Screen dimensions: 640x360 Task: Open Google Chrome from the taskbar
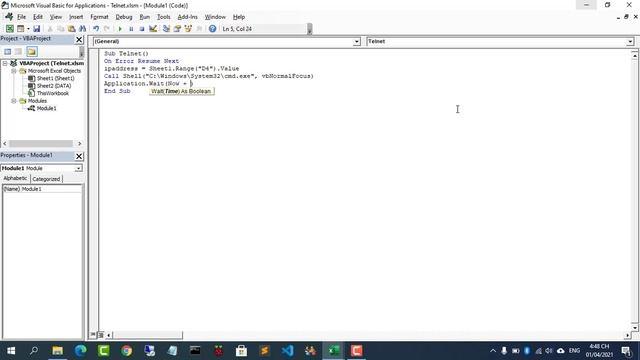[127, 351]
